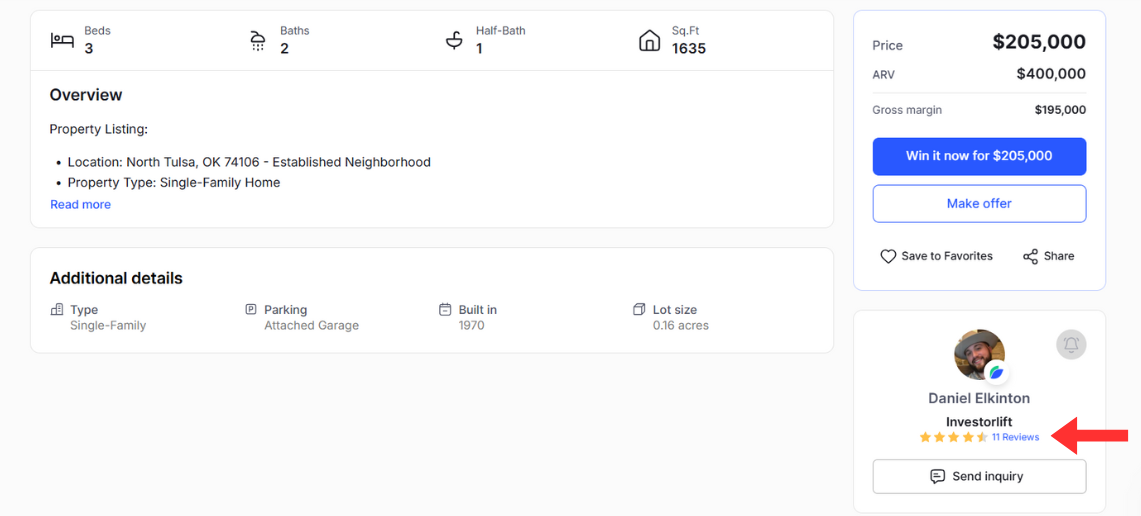Screen dimensions: 1141x516
Task: Click the house icon next to Sq.Ft
Action: pos(649,41)
